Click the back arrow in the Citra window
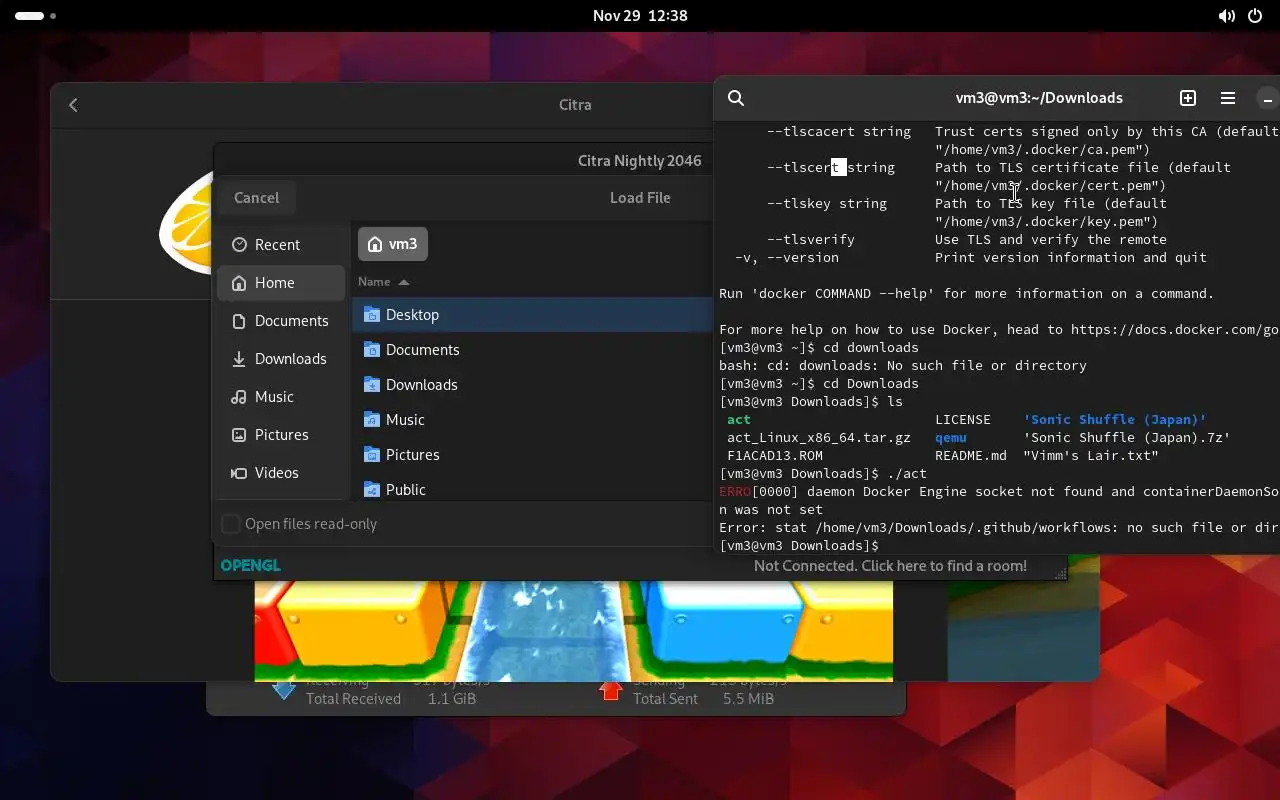1280x800 pixels. (73, 105)
